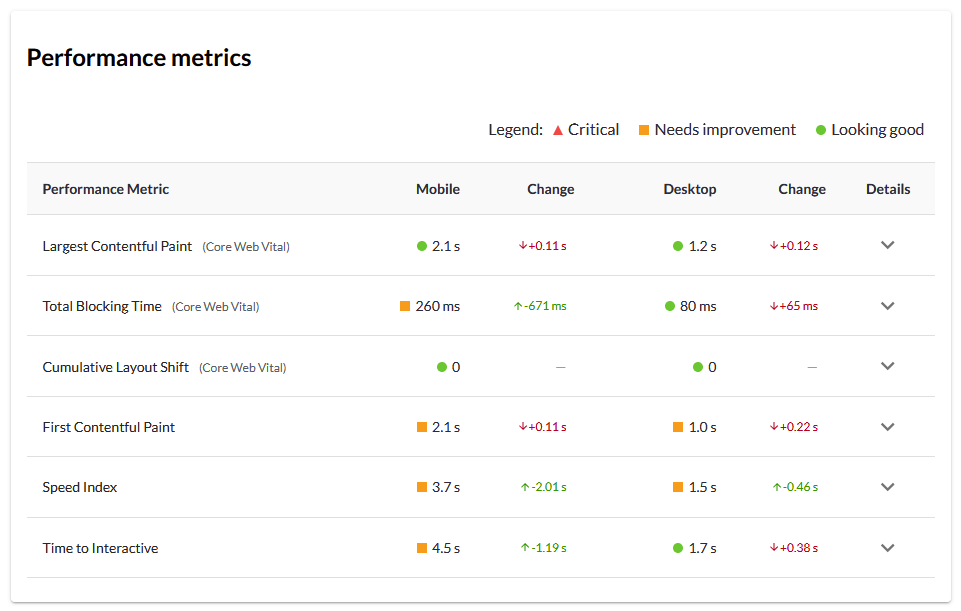Image resolution: width=961 pixels, height=611 pixels.
Task: Open the Speed Index metric link
Action: [79, 487]
